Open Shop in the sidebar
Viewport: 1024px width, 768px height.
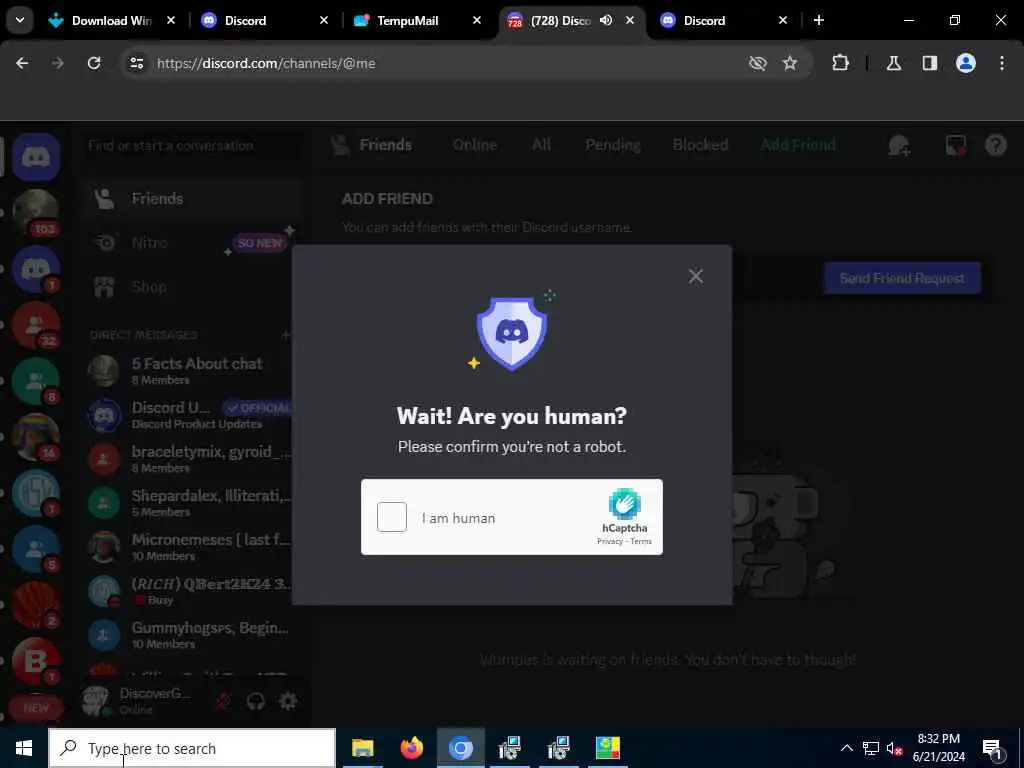coord(193,287)
